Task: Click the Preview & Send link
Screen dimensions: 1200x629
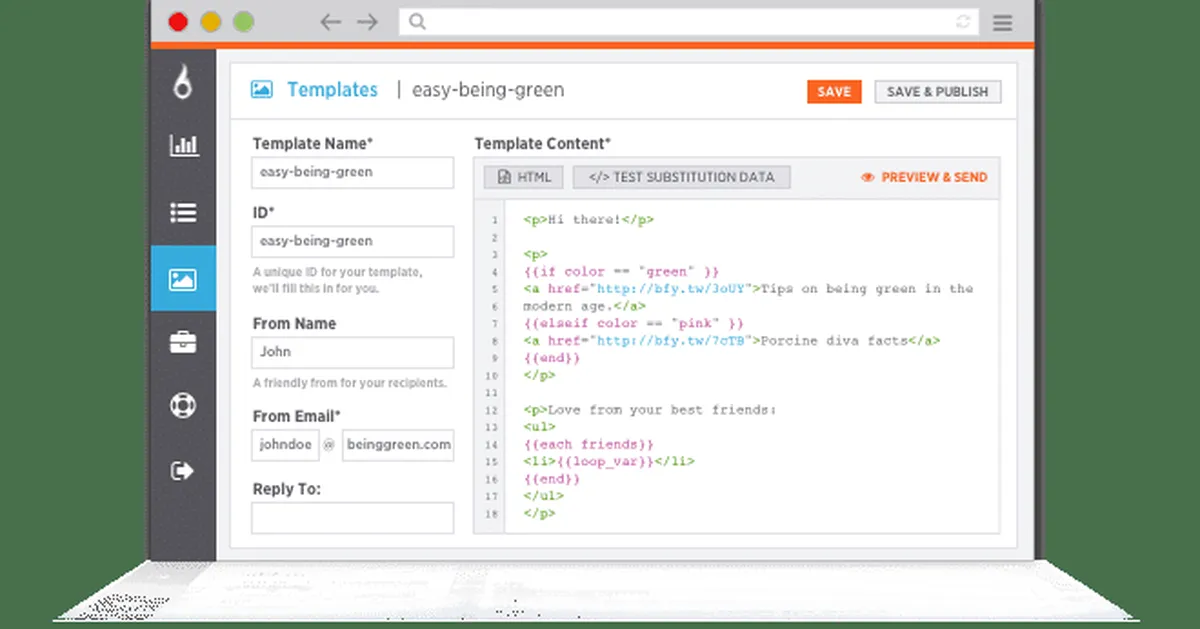Action: click(x=924, y=177)
